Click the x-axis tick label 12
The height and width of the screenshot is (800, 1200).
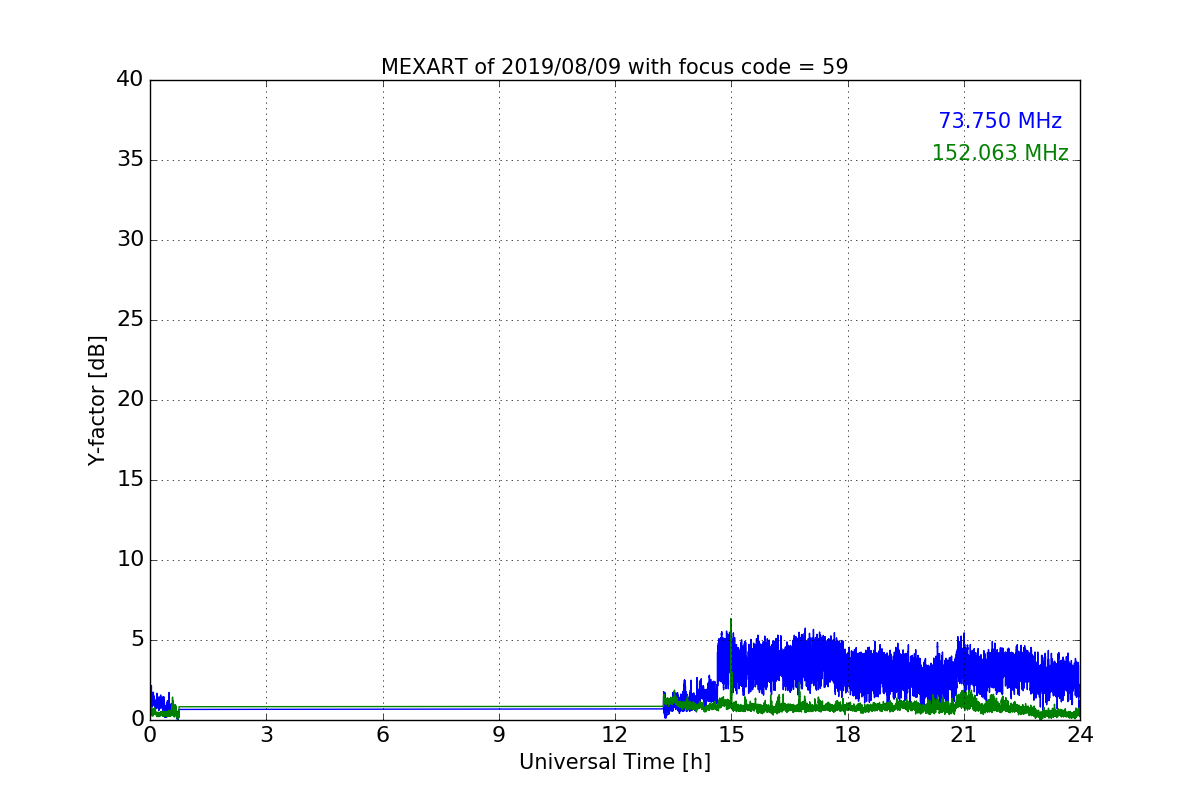[615, 735]
